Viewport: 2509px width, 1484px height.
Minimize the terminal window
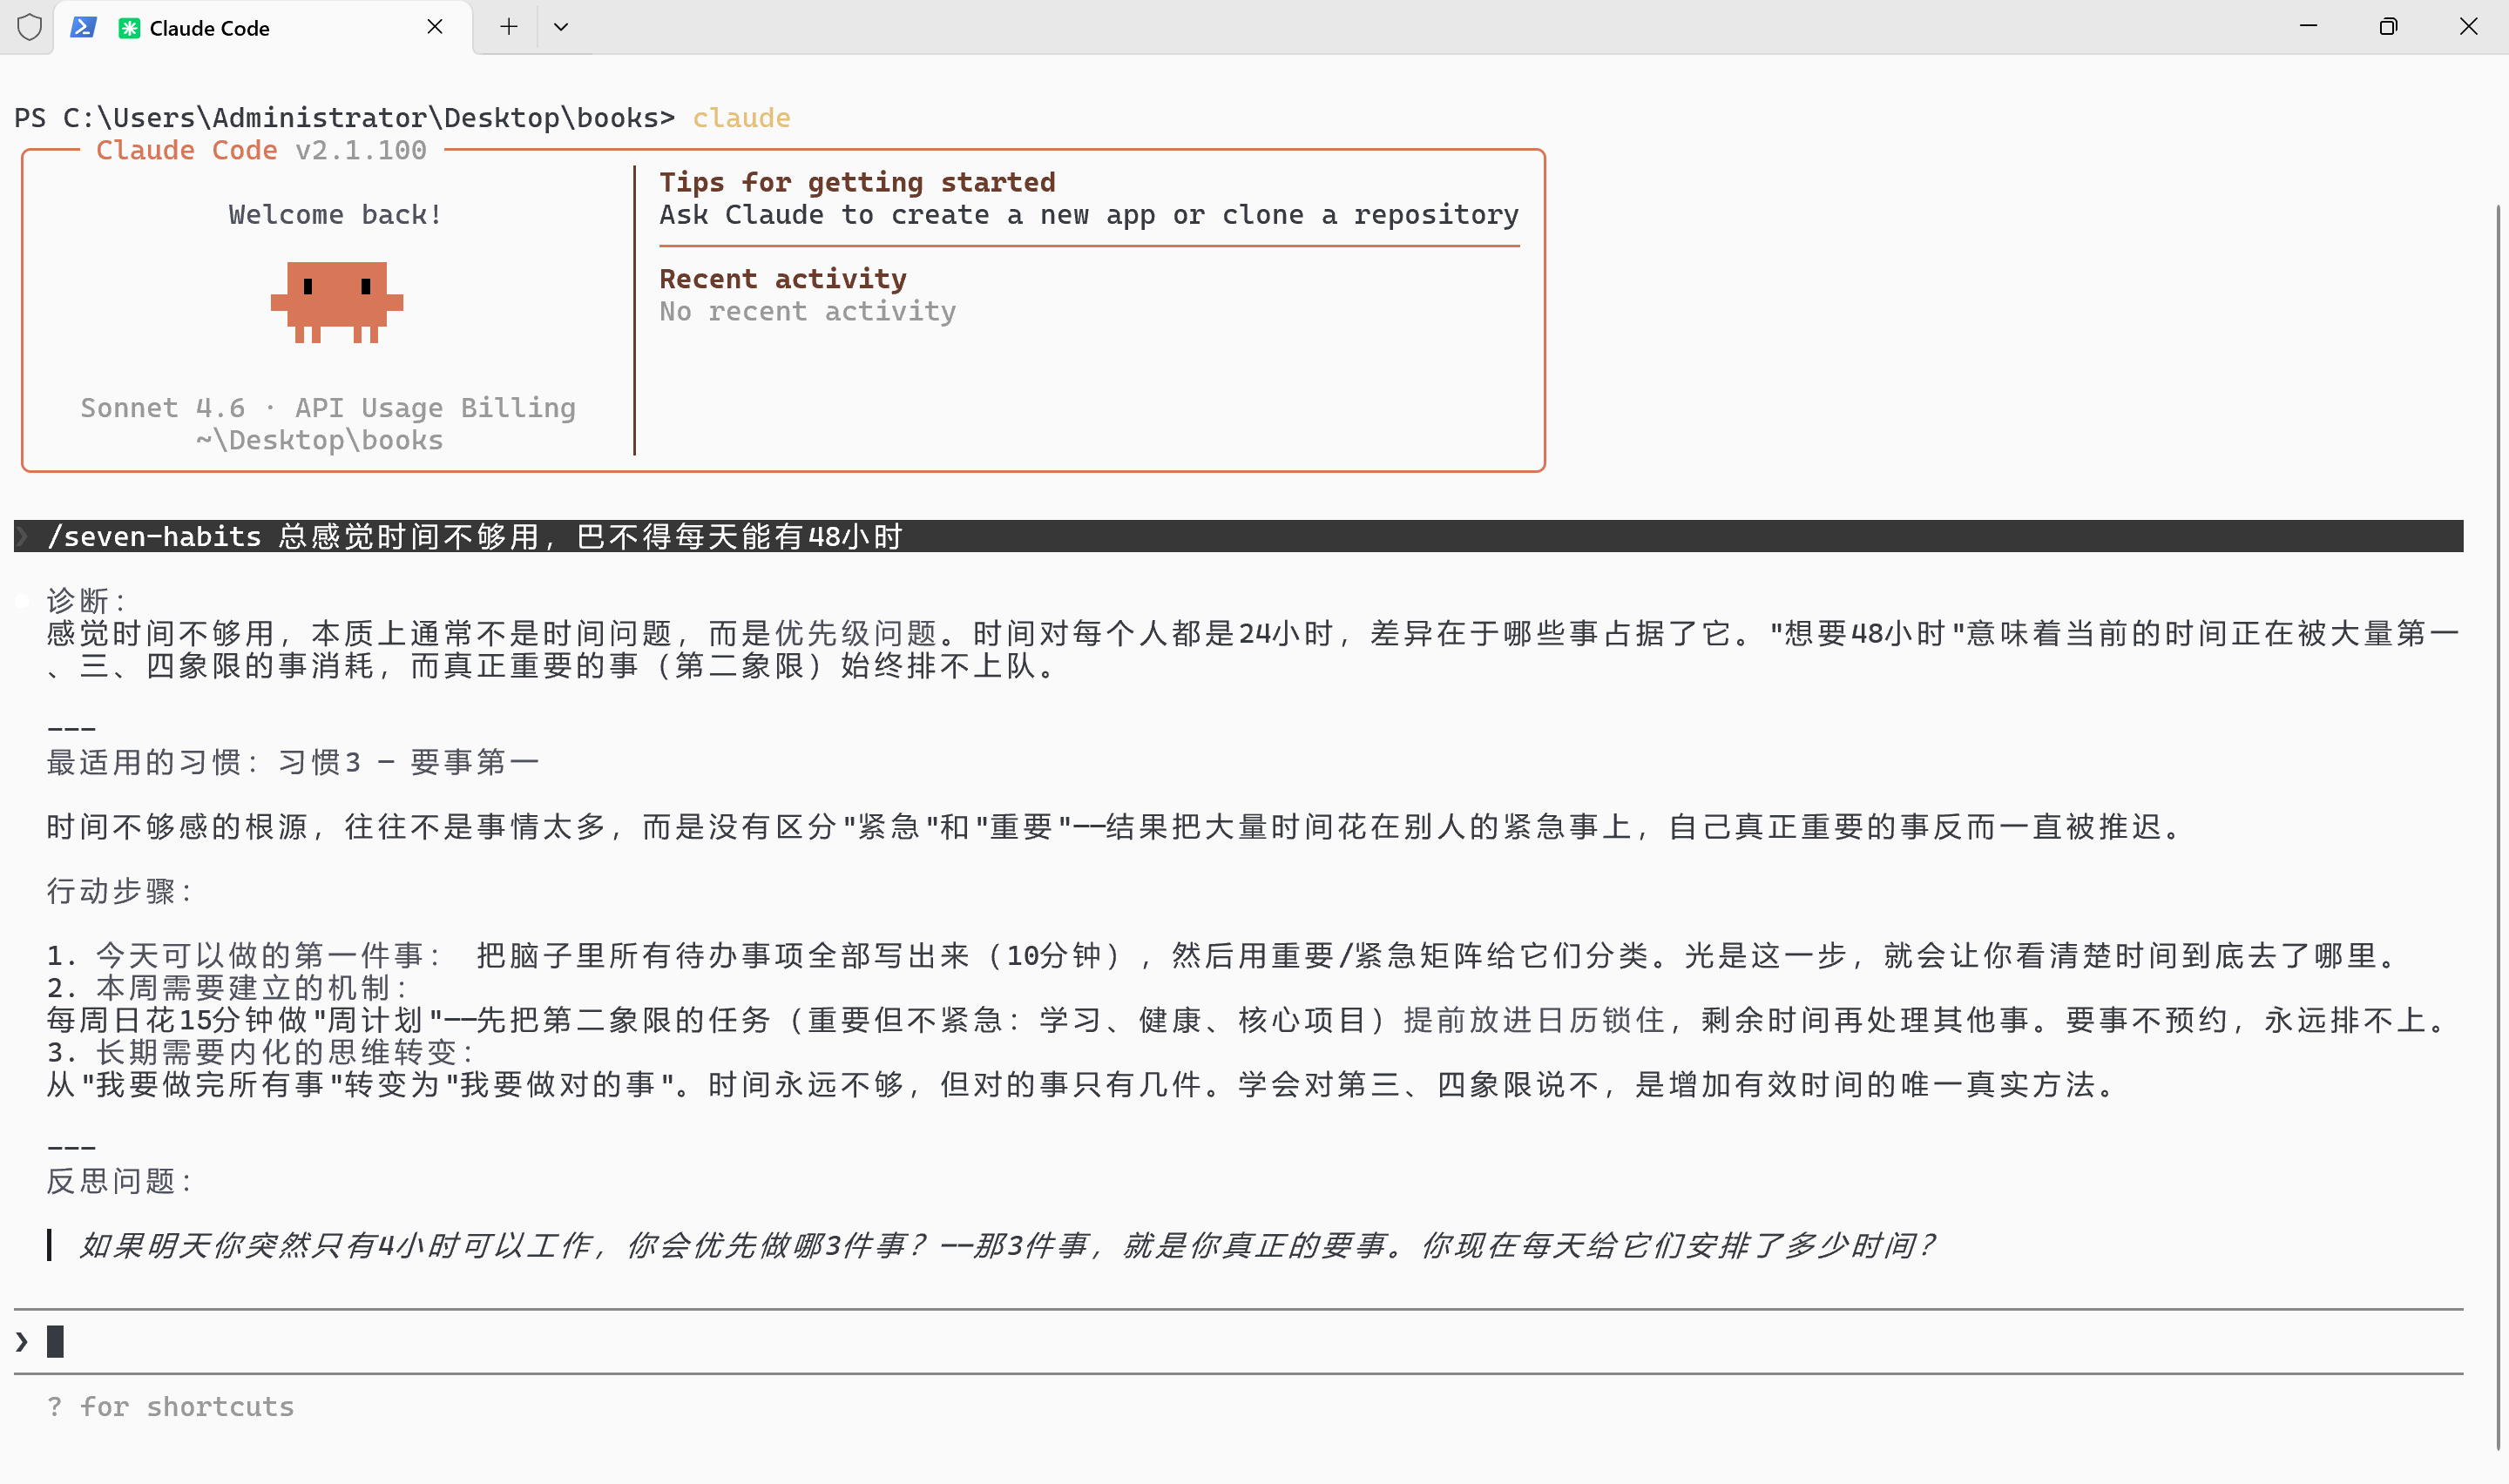(2308, 27)
